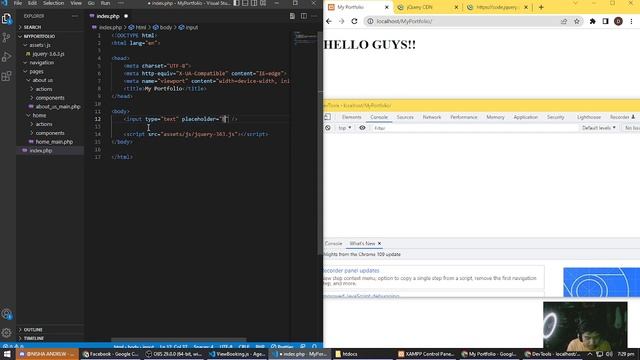Image resolution: width=640 pixels, height=360 pixels.
Task: Open the Selection menu in VS Code
Action: [53, 3]
